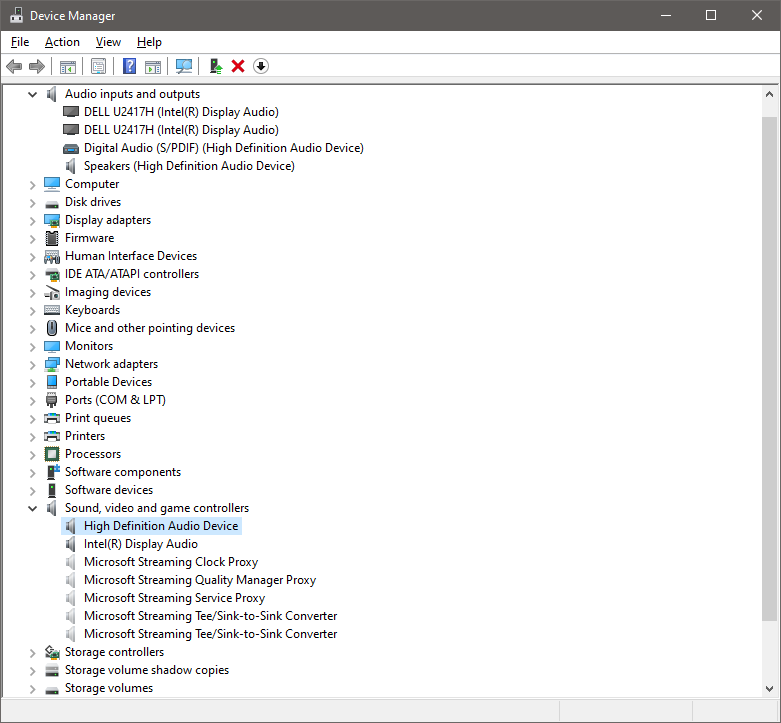Click the Keyboards category icon
Screen dimensions: 781x723
coord(52,310)
